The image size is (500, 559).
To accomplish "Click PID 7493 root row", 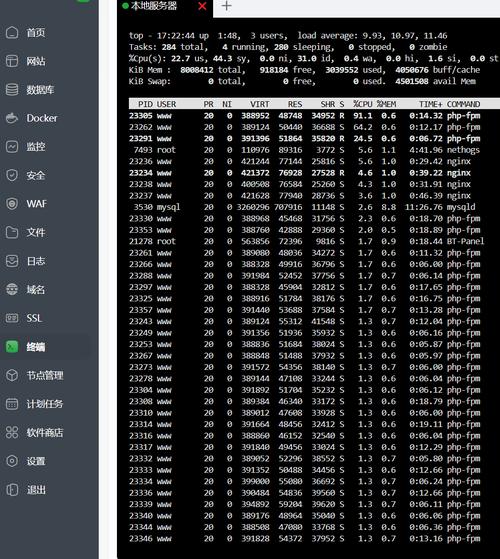I will (x=306, y=150).
